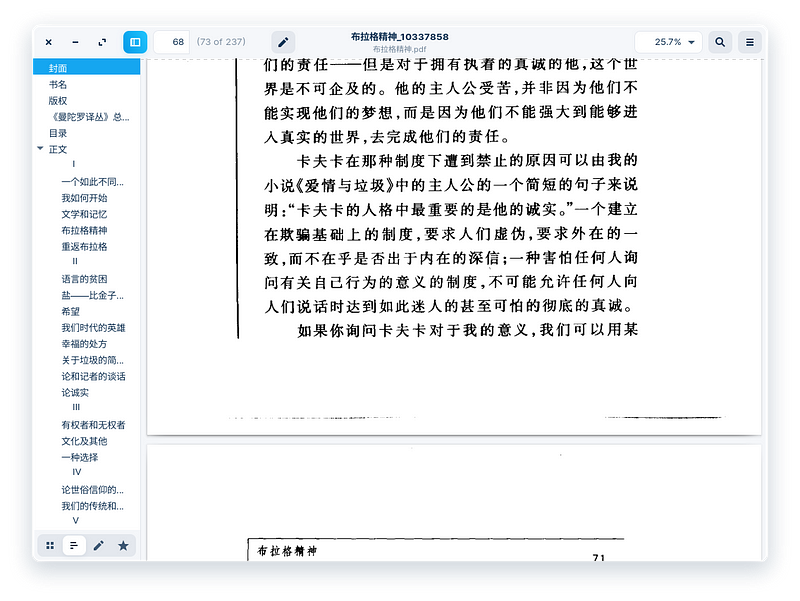Click the 布拉格精神.pdf file name subtitle
The width and height of the screenshot is (800, 601).
pyautogui.click(x=399, y=49)
